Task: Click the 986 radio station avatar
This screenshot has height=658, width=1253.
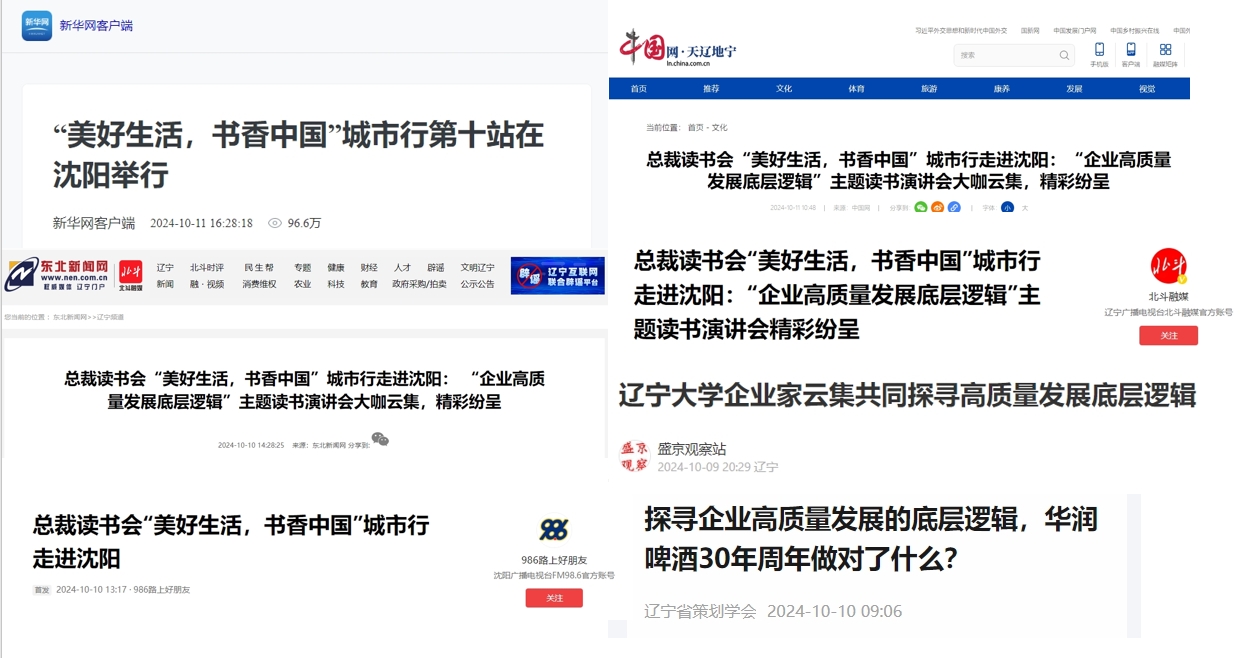Action: pyautogui.click(x=553, y=530)
